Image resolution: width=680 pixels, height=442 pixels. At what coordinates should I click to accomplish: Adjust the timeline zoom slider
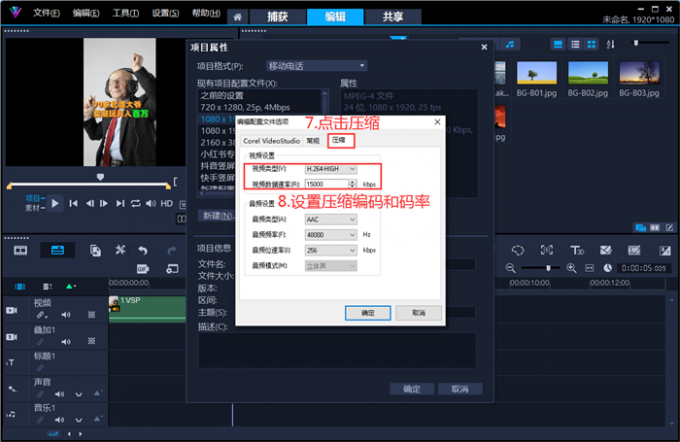tap(548, 268)
